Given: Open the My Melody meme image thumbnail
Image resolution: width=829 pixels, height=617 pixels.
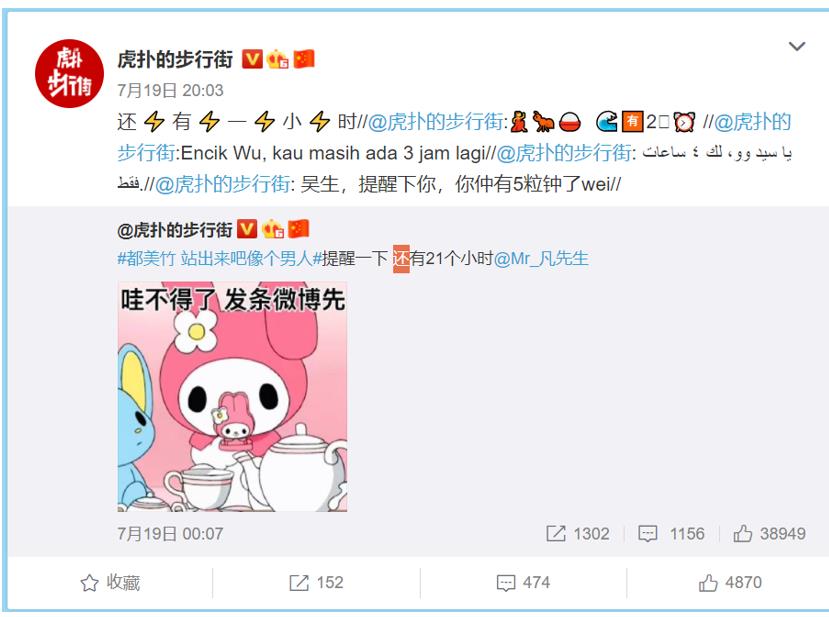Looking at the screenshot, I should (232, 397).
